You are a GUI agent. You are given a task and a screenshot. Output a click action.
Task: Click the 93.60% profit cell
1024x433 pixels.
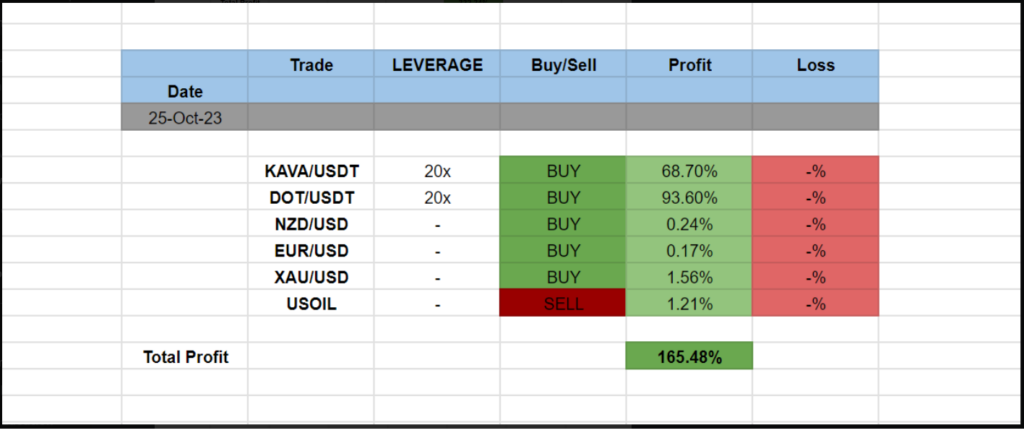coord(688,198)
